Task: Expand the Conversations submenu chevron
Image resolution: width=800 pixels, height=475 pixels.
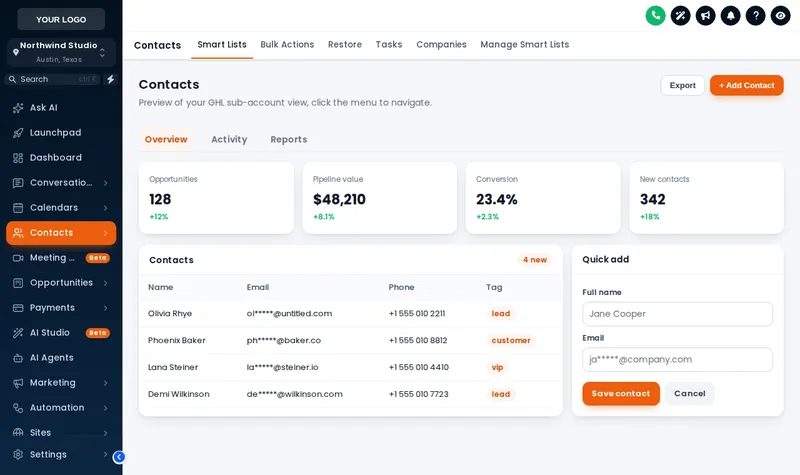Action: coord(106,183)
